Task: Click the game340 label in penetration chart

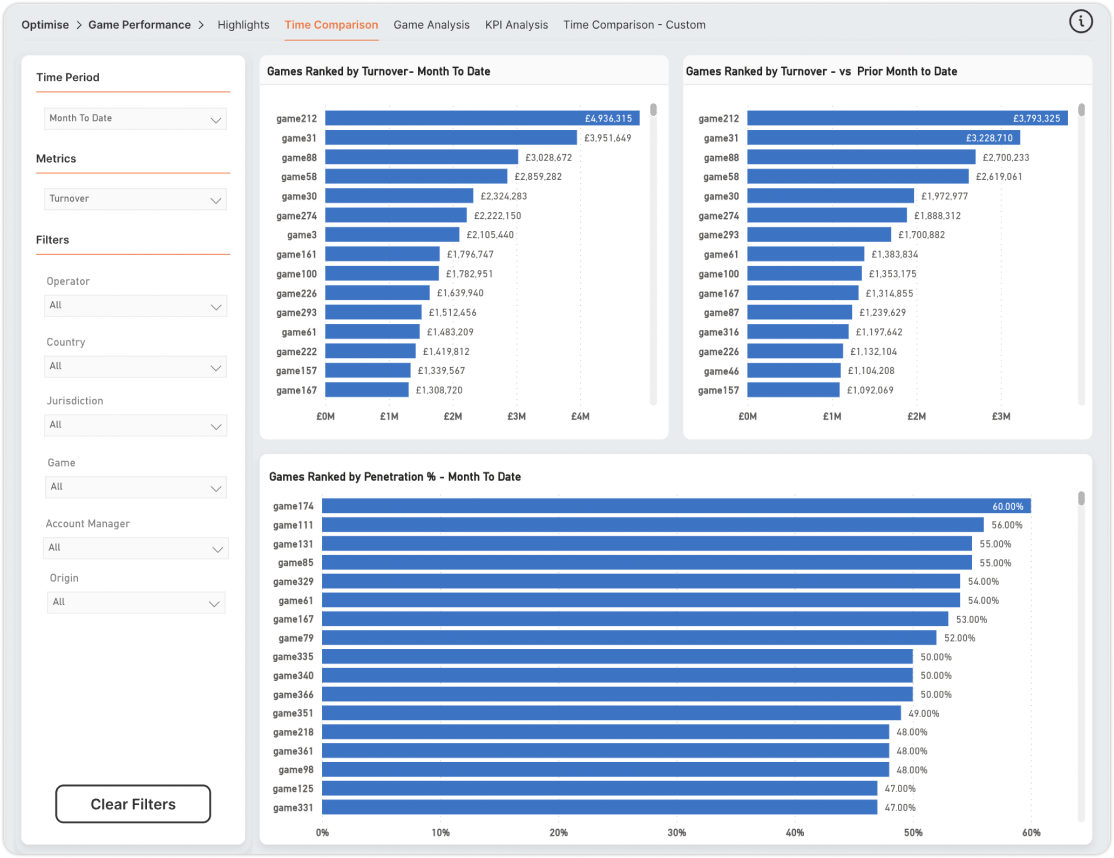Action: [x=293, y=675]
